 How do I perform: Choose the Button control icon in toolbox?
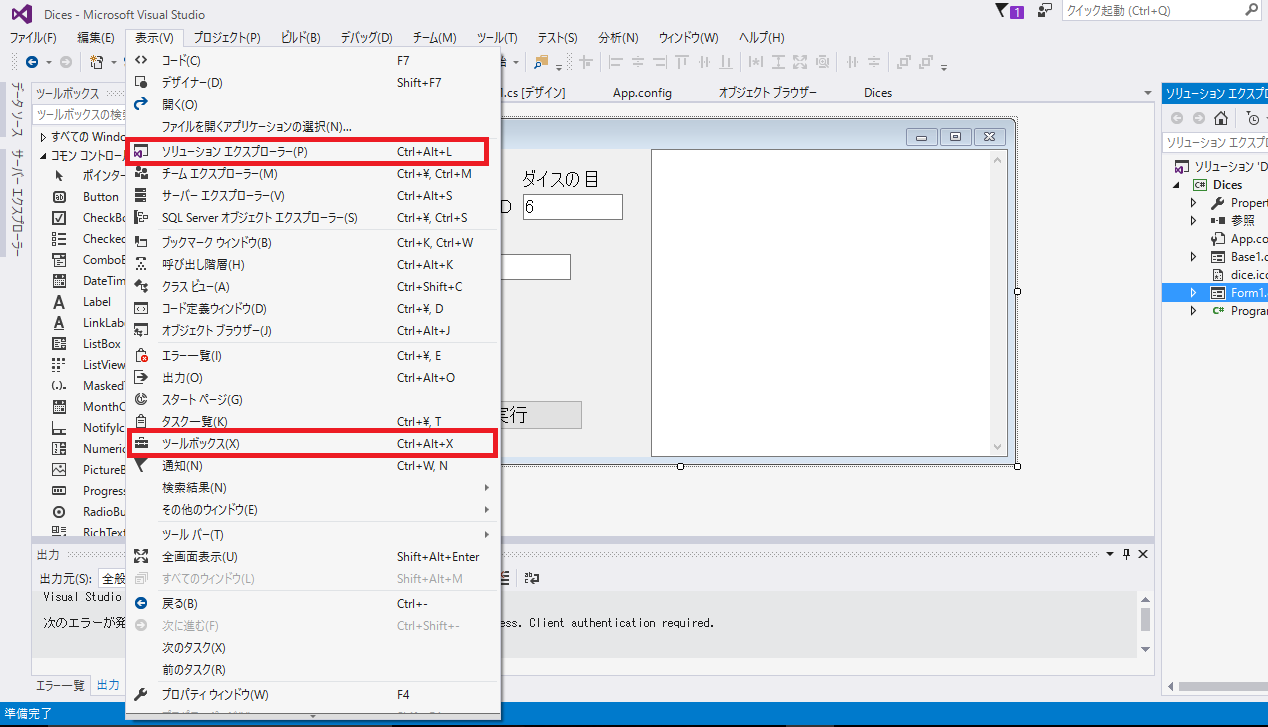[60, 197]
